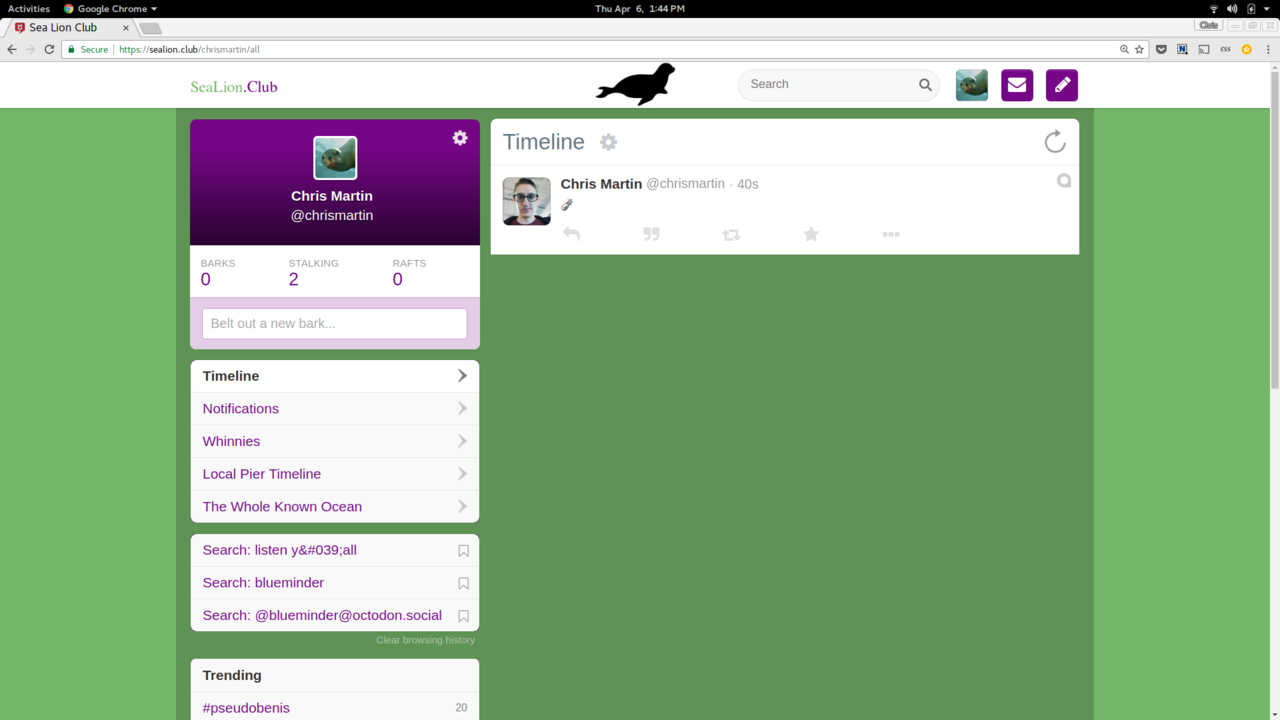Viewport: 1280px width, 720px height.
Task: Open the ellipsis more options on the post
Action: click(x=891, y=234)
